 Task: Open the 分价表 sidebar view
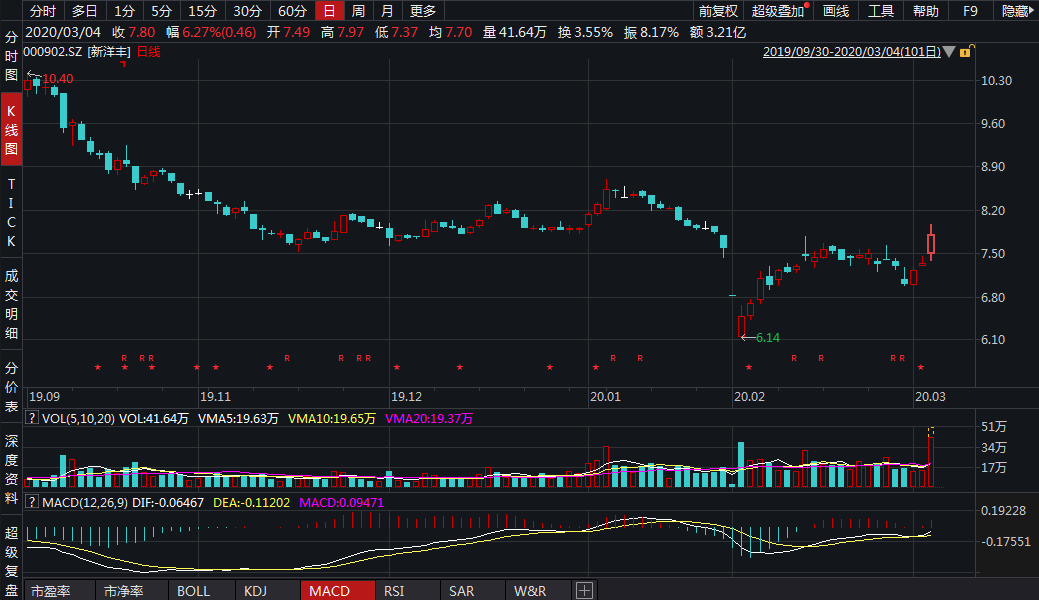[11, 387]
